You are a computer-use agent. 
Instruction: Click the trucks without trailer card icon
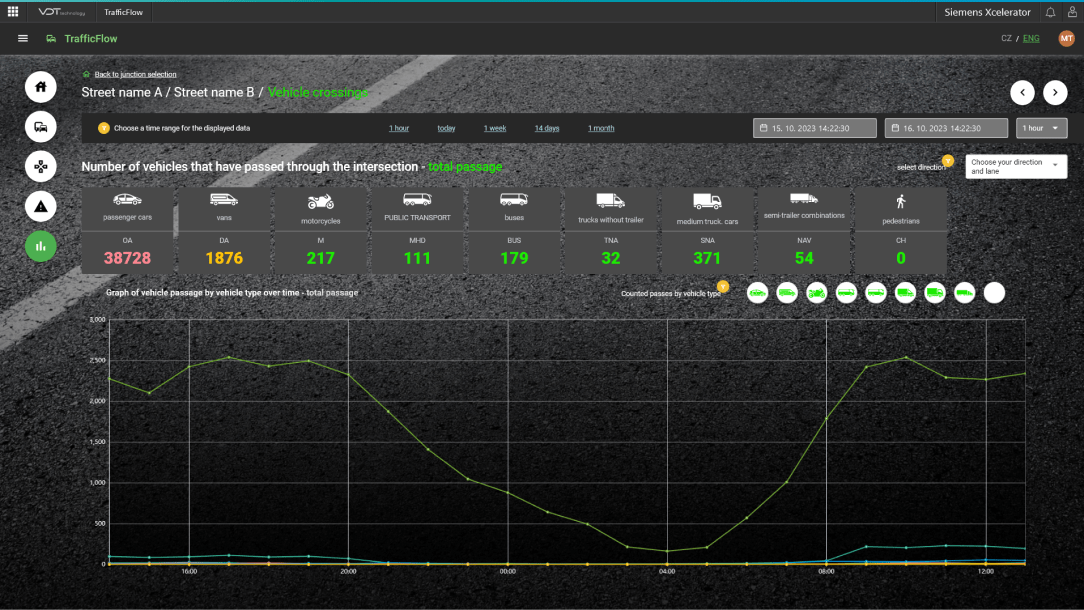pyautogui.click(x=610, y=201)
